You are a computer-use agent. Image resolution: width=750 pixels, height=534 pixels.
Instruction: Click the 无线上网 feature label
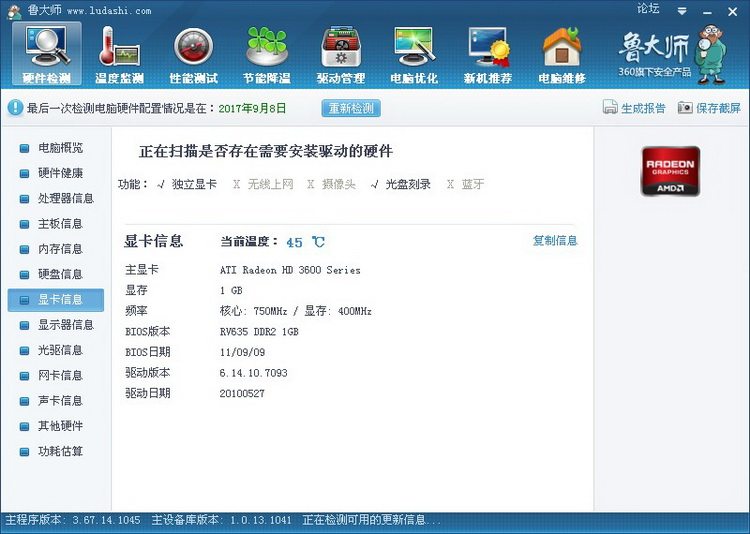270,184
